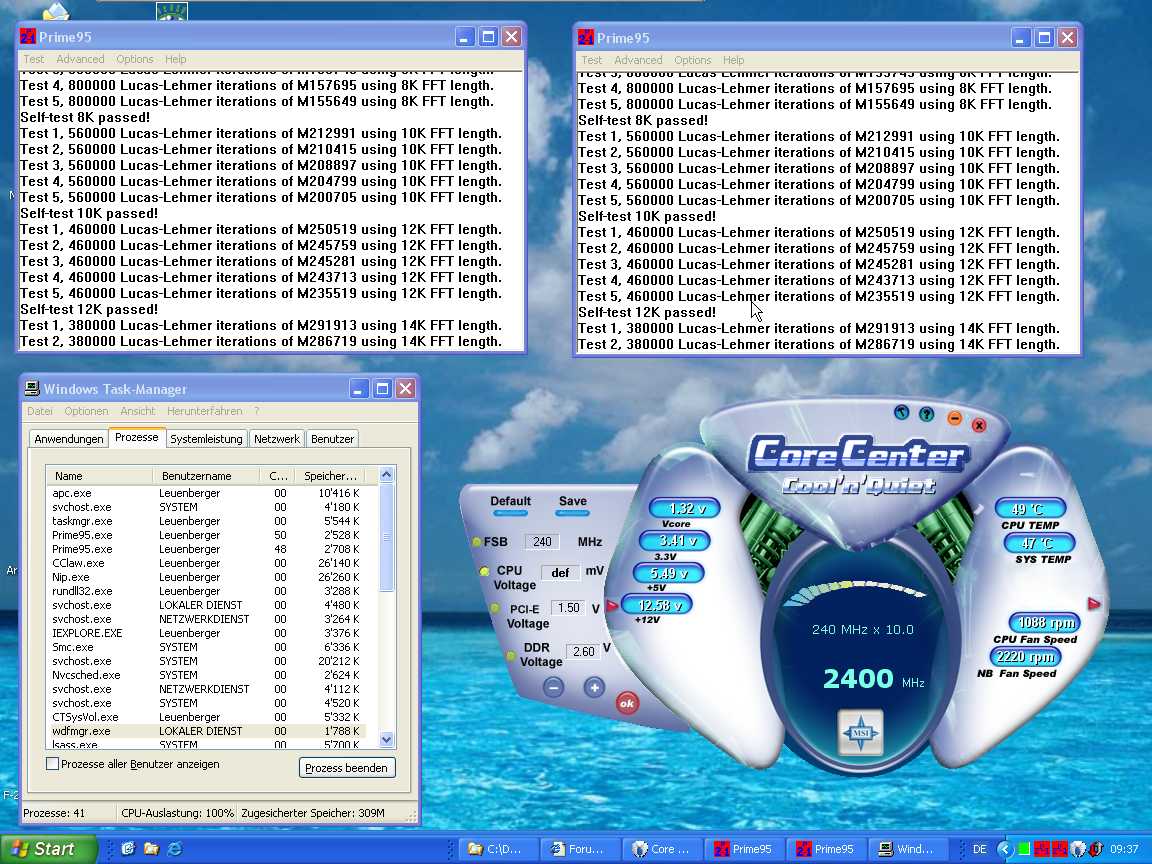Sort processes by Benutzername column header

click(206, 476)
